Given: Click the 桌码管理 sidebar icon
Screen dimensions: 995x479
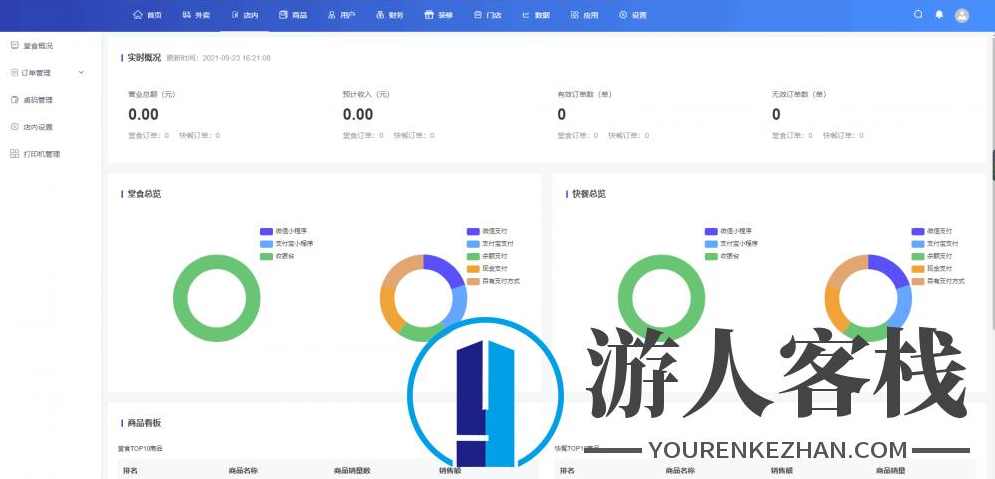Looking at the screenshot, I should pyautogui.click(x=15, y=100).
